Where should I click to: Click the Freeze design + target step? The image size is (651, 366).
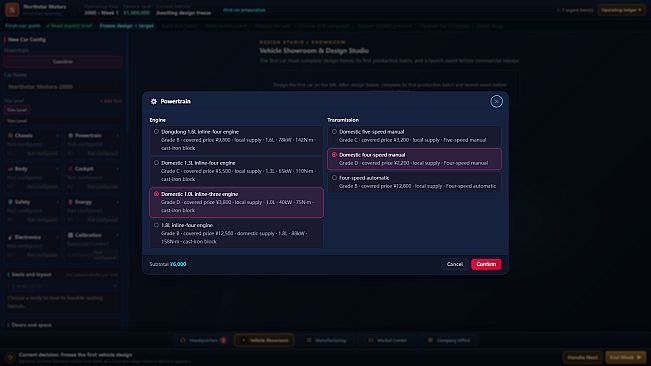pyautogui.click(x=127, y=26)
